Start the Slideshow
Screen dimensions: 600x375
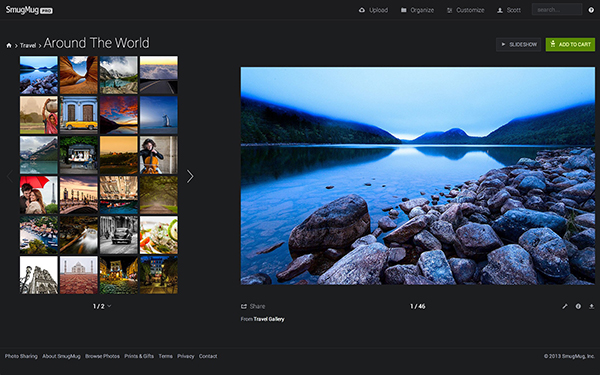(518, 44)
